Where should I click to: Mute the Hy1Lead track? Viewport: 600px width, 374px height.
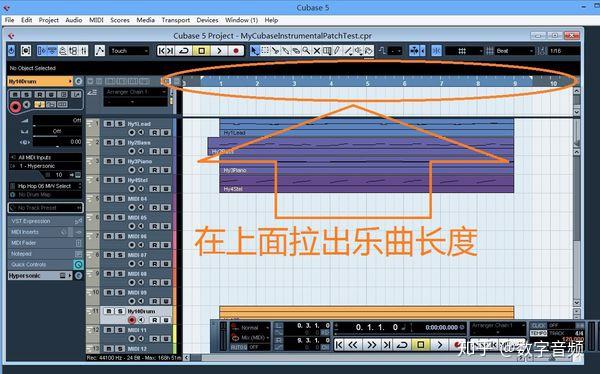tap(109, 124)
